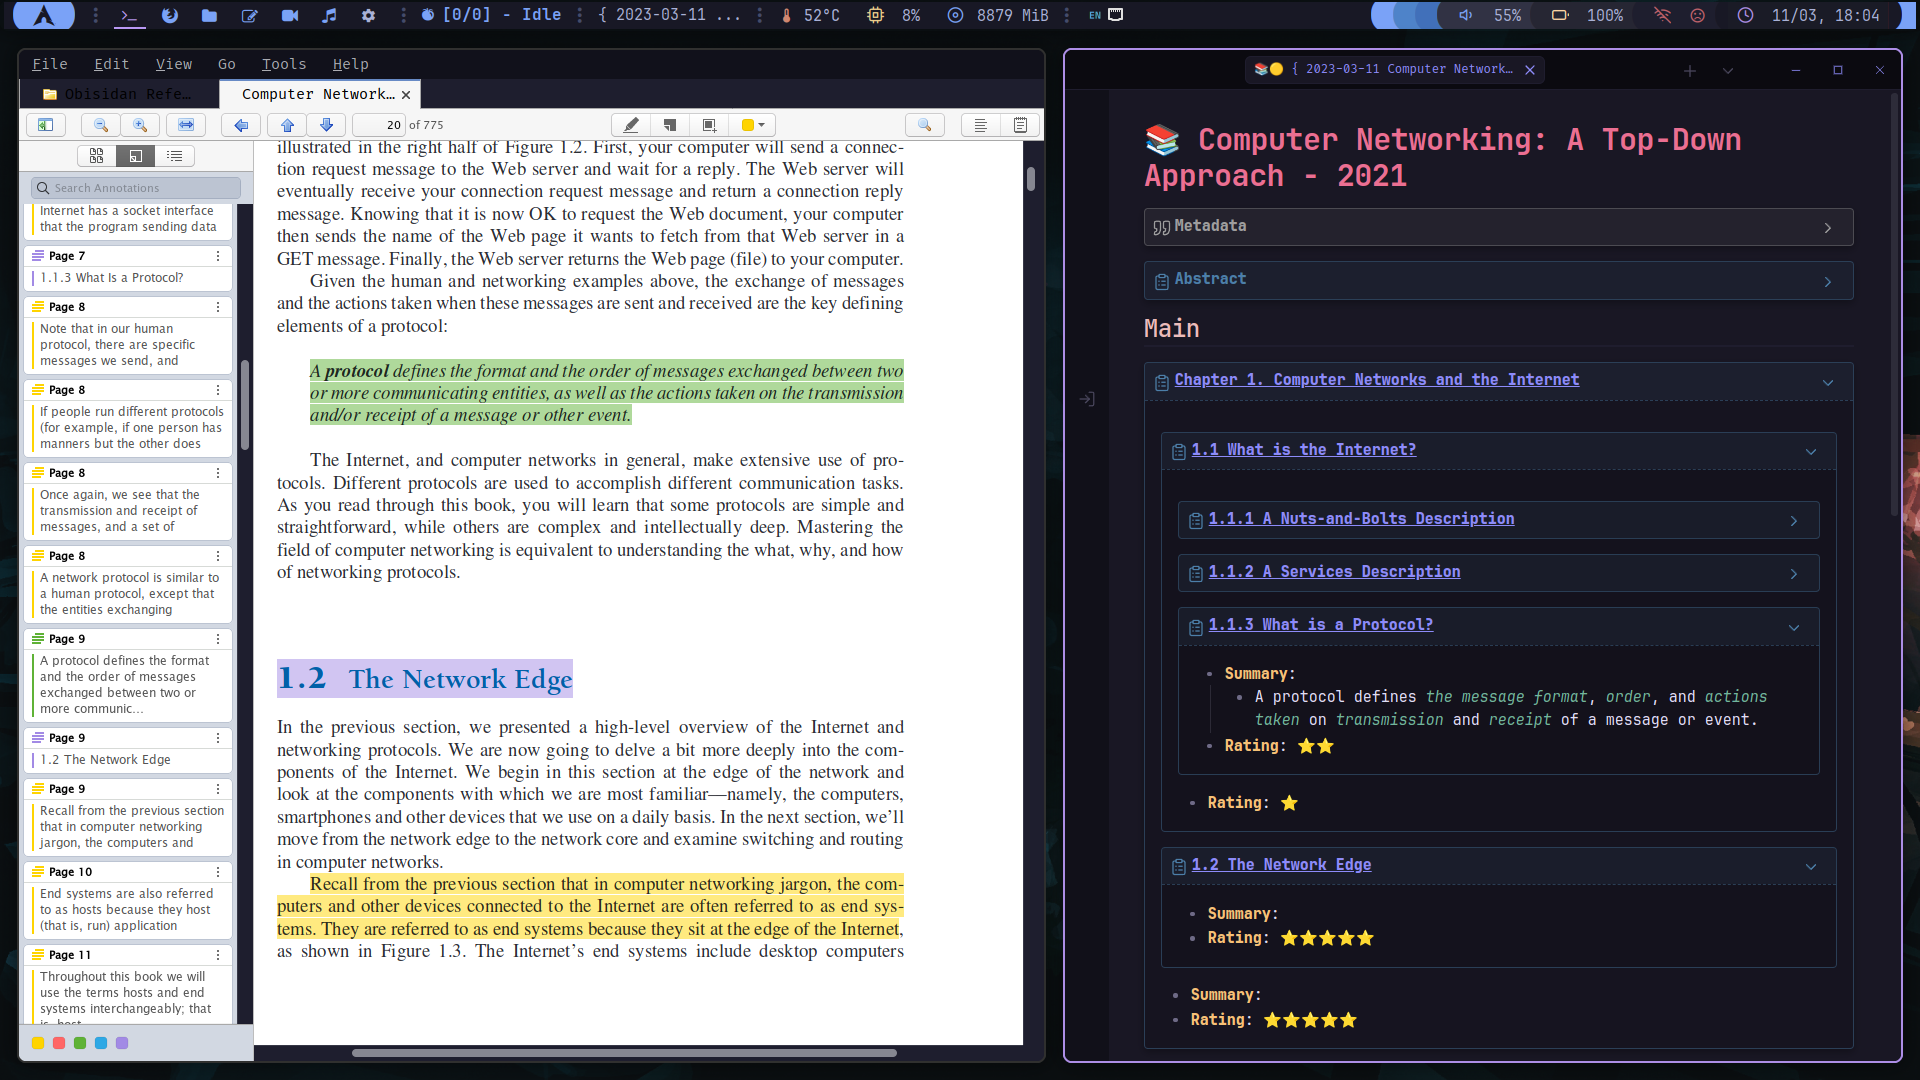This screenshot has width=1920, height=1080.
Task: Open the Tools menu
Action: [284, 64]
